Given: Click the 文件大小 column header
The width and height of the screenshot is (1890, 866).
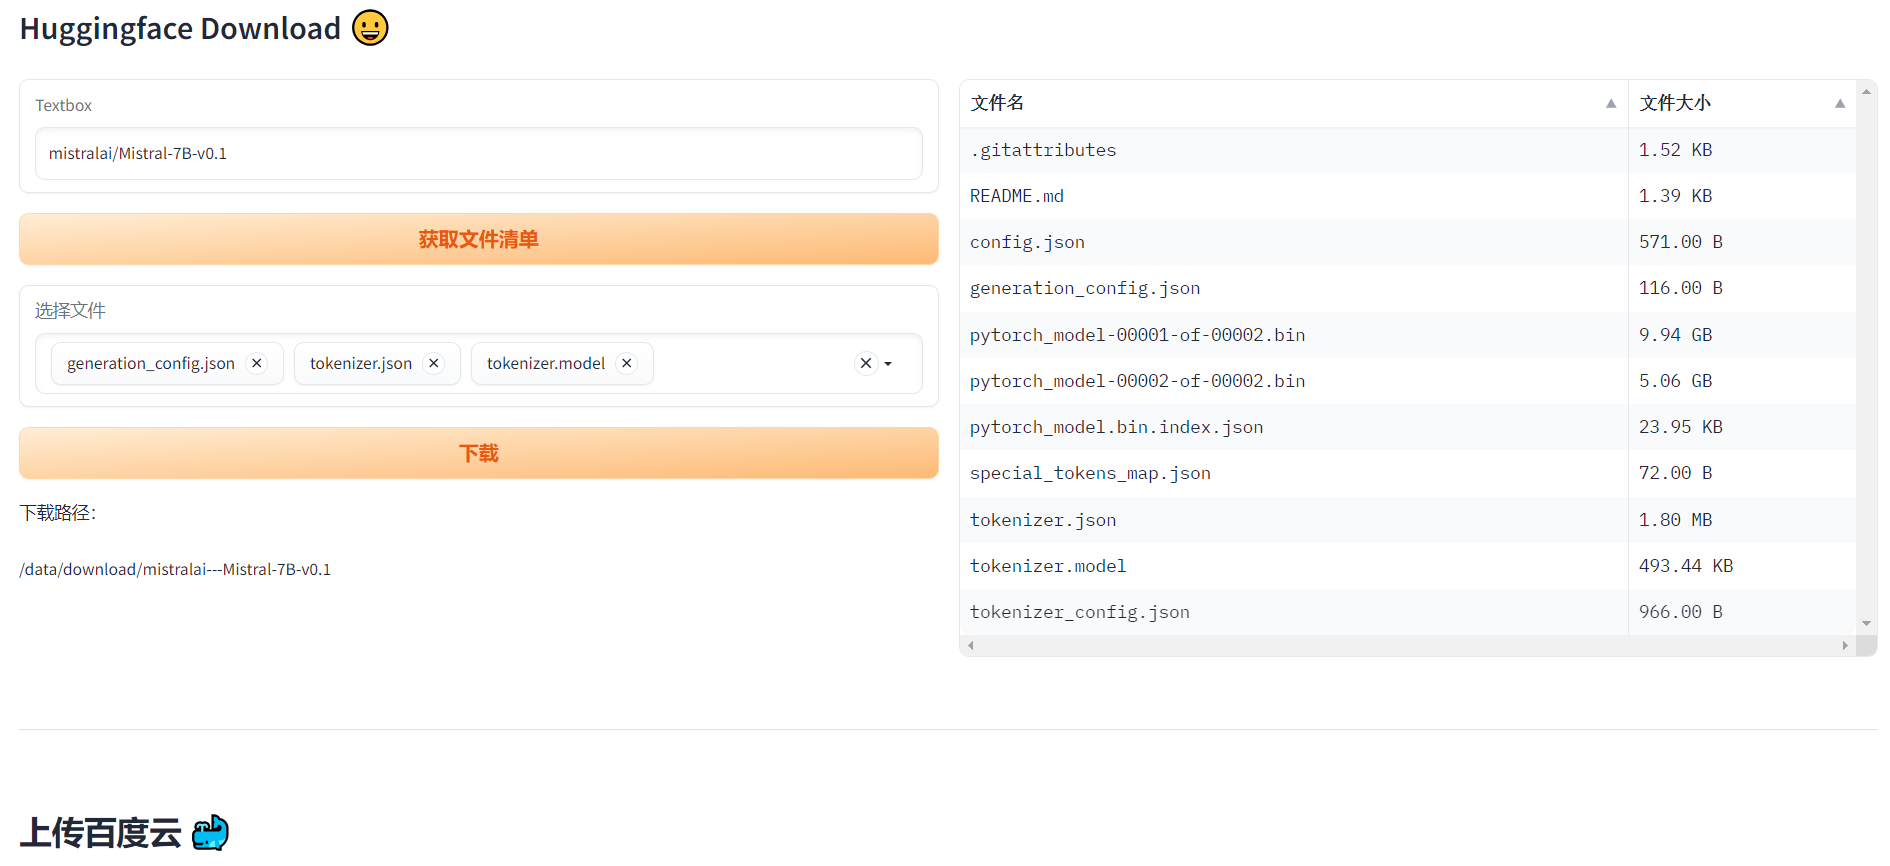Looking at the screenshot, I should coord(1742,103).
